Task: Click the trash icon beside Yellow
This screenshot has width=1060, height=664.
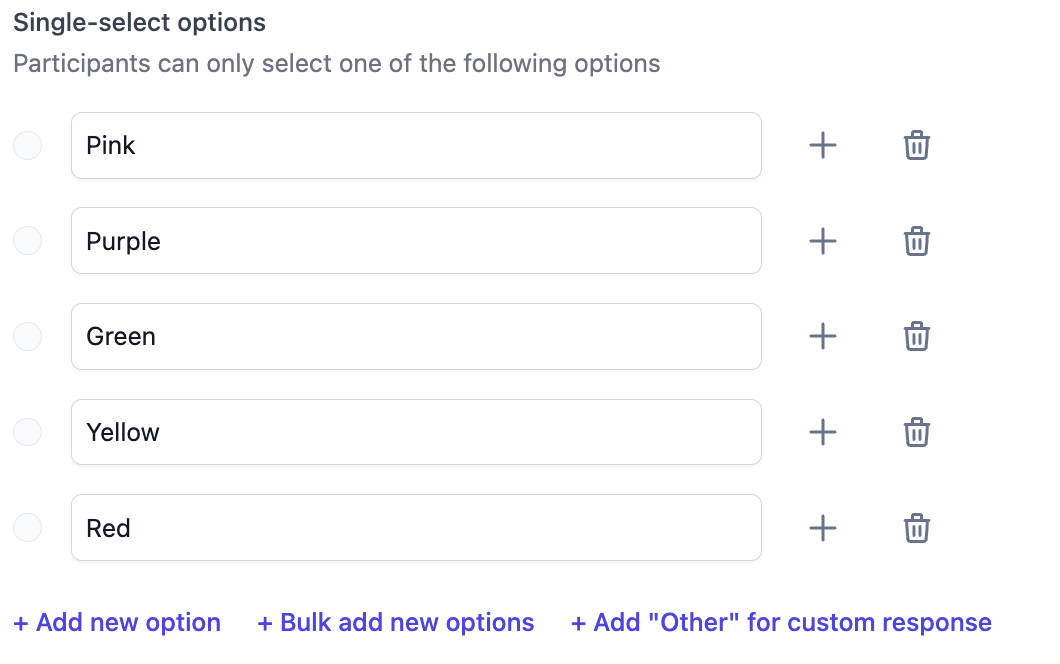Action: pyautogui.click(x=916, y=432)
